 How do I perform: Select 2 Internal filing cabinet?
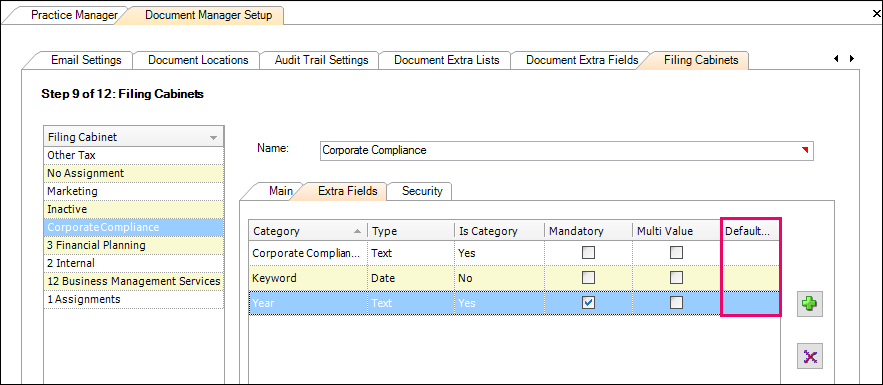click(133, 263)
